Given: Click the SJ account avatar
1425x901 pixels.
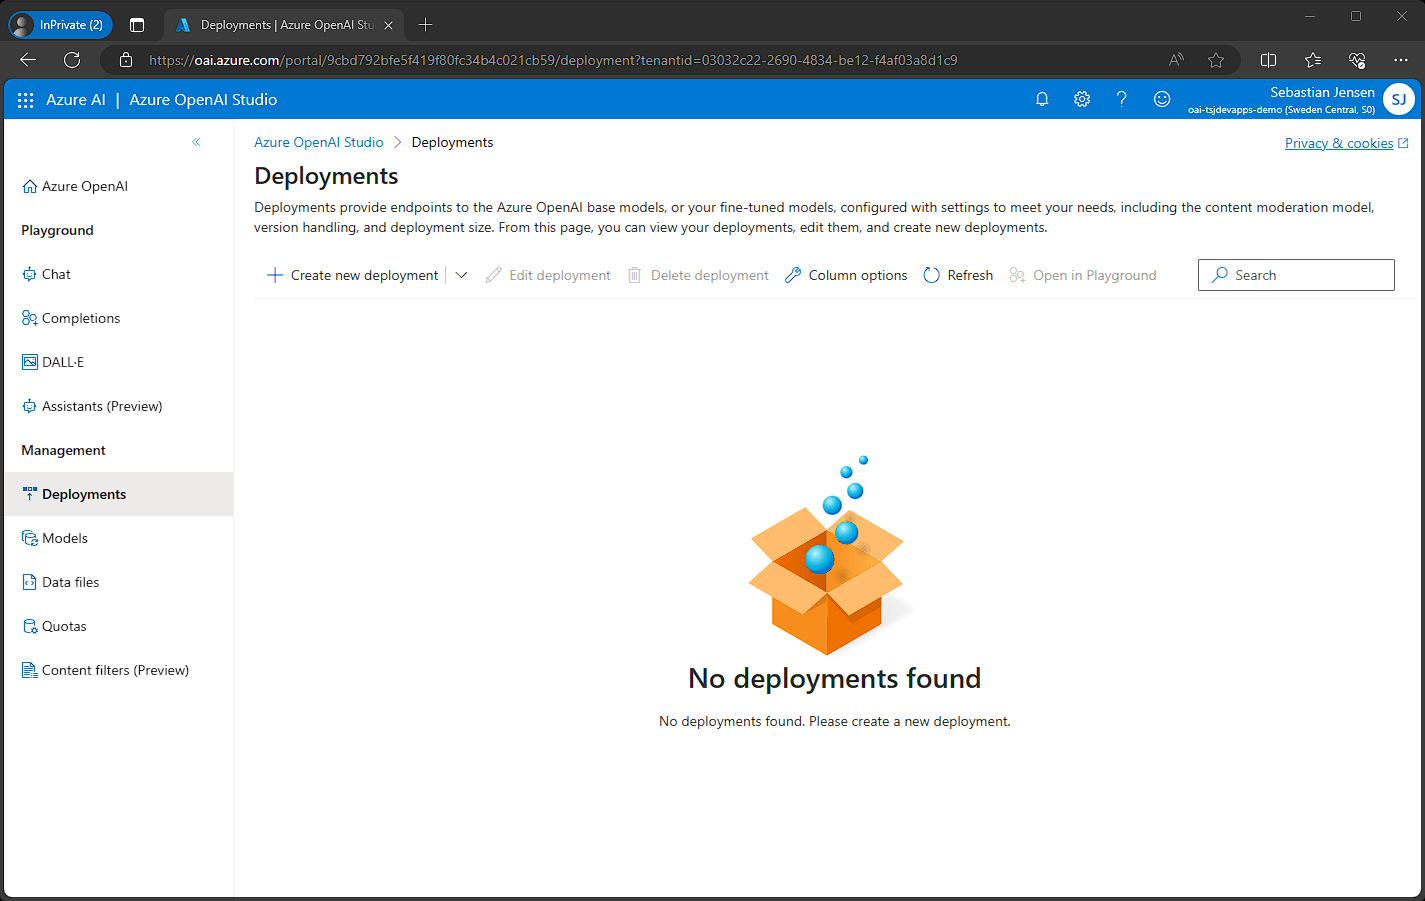Looking at the screenshot, I should pyautogui.click(x=1398, y=99).
